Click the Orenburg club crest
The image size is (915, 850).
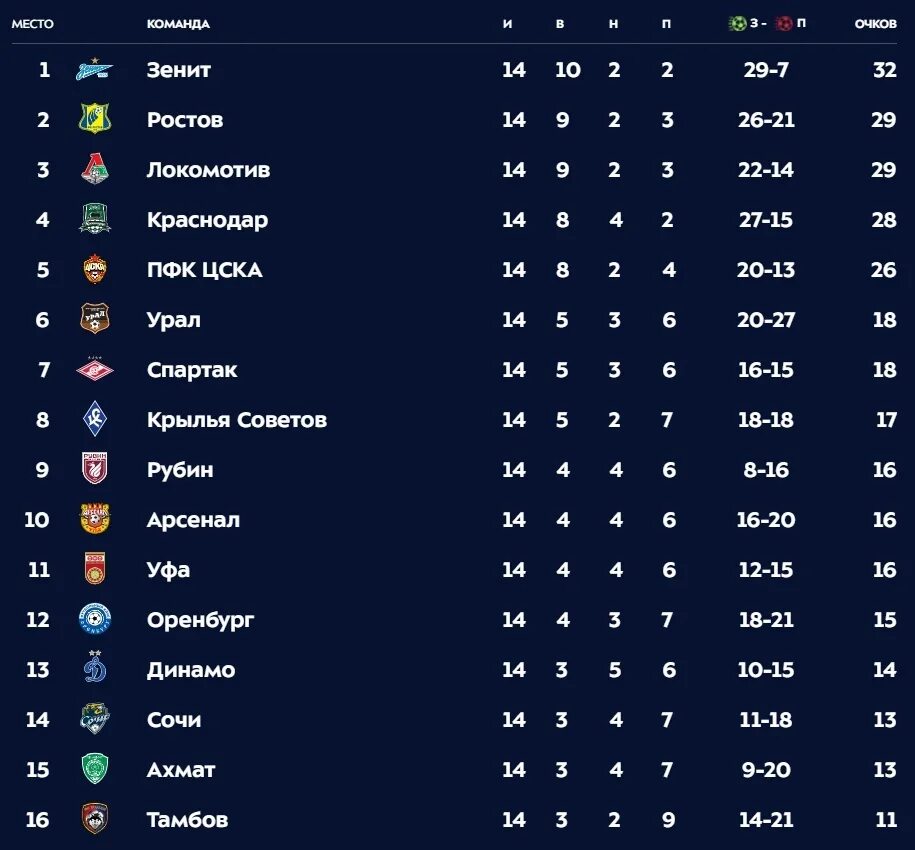[x=95, y=620]
